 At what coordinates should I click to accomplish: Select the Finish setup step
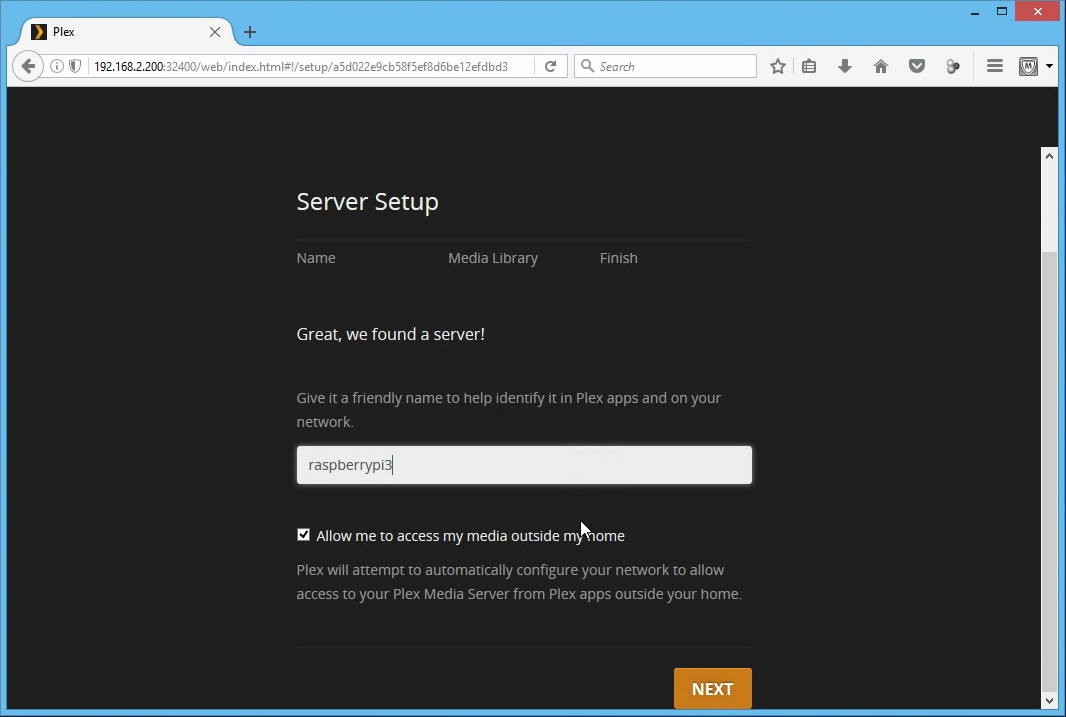click(x=619, y=258)
